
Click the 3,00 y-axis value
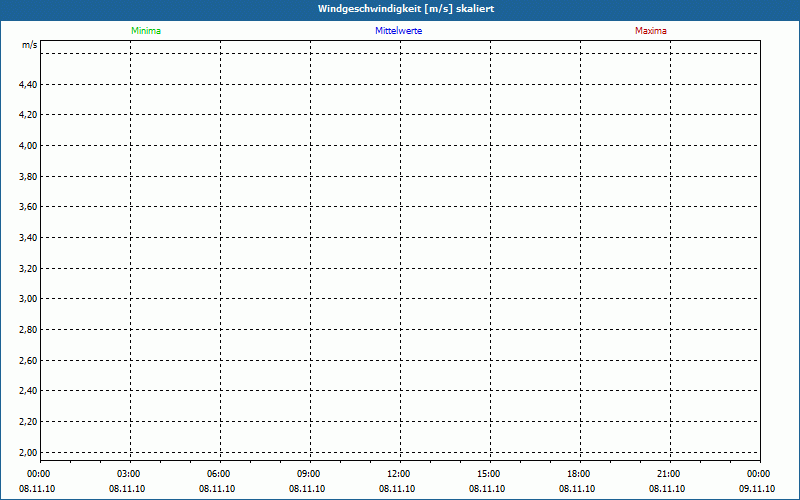(x=28, y=299)
